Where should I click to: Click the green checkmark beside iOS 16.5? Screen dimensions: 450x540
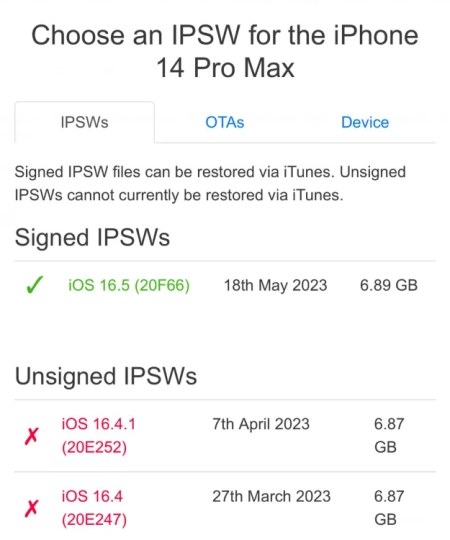coord(35,285)
